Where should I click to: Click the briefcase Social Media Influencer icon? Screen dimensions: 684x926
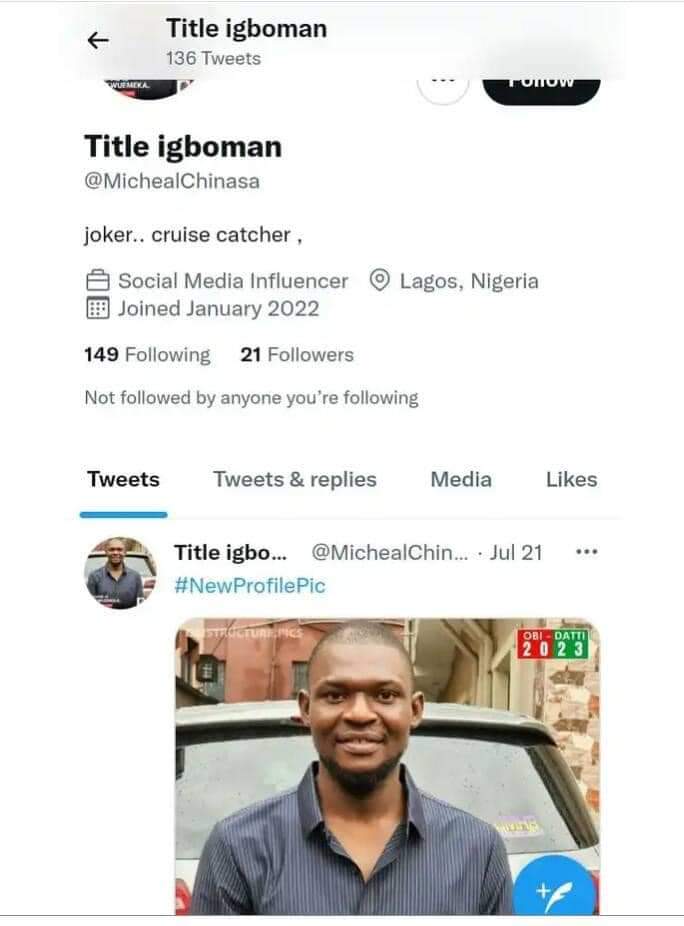click(97, 281)
